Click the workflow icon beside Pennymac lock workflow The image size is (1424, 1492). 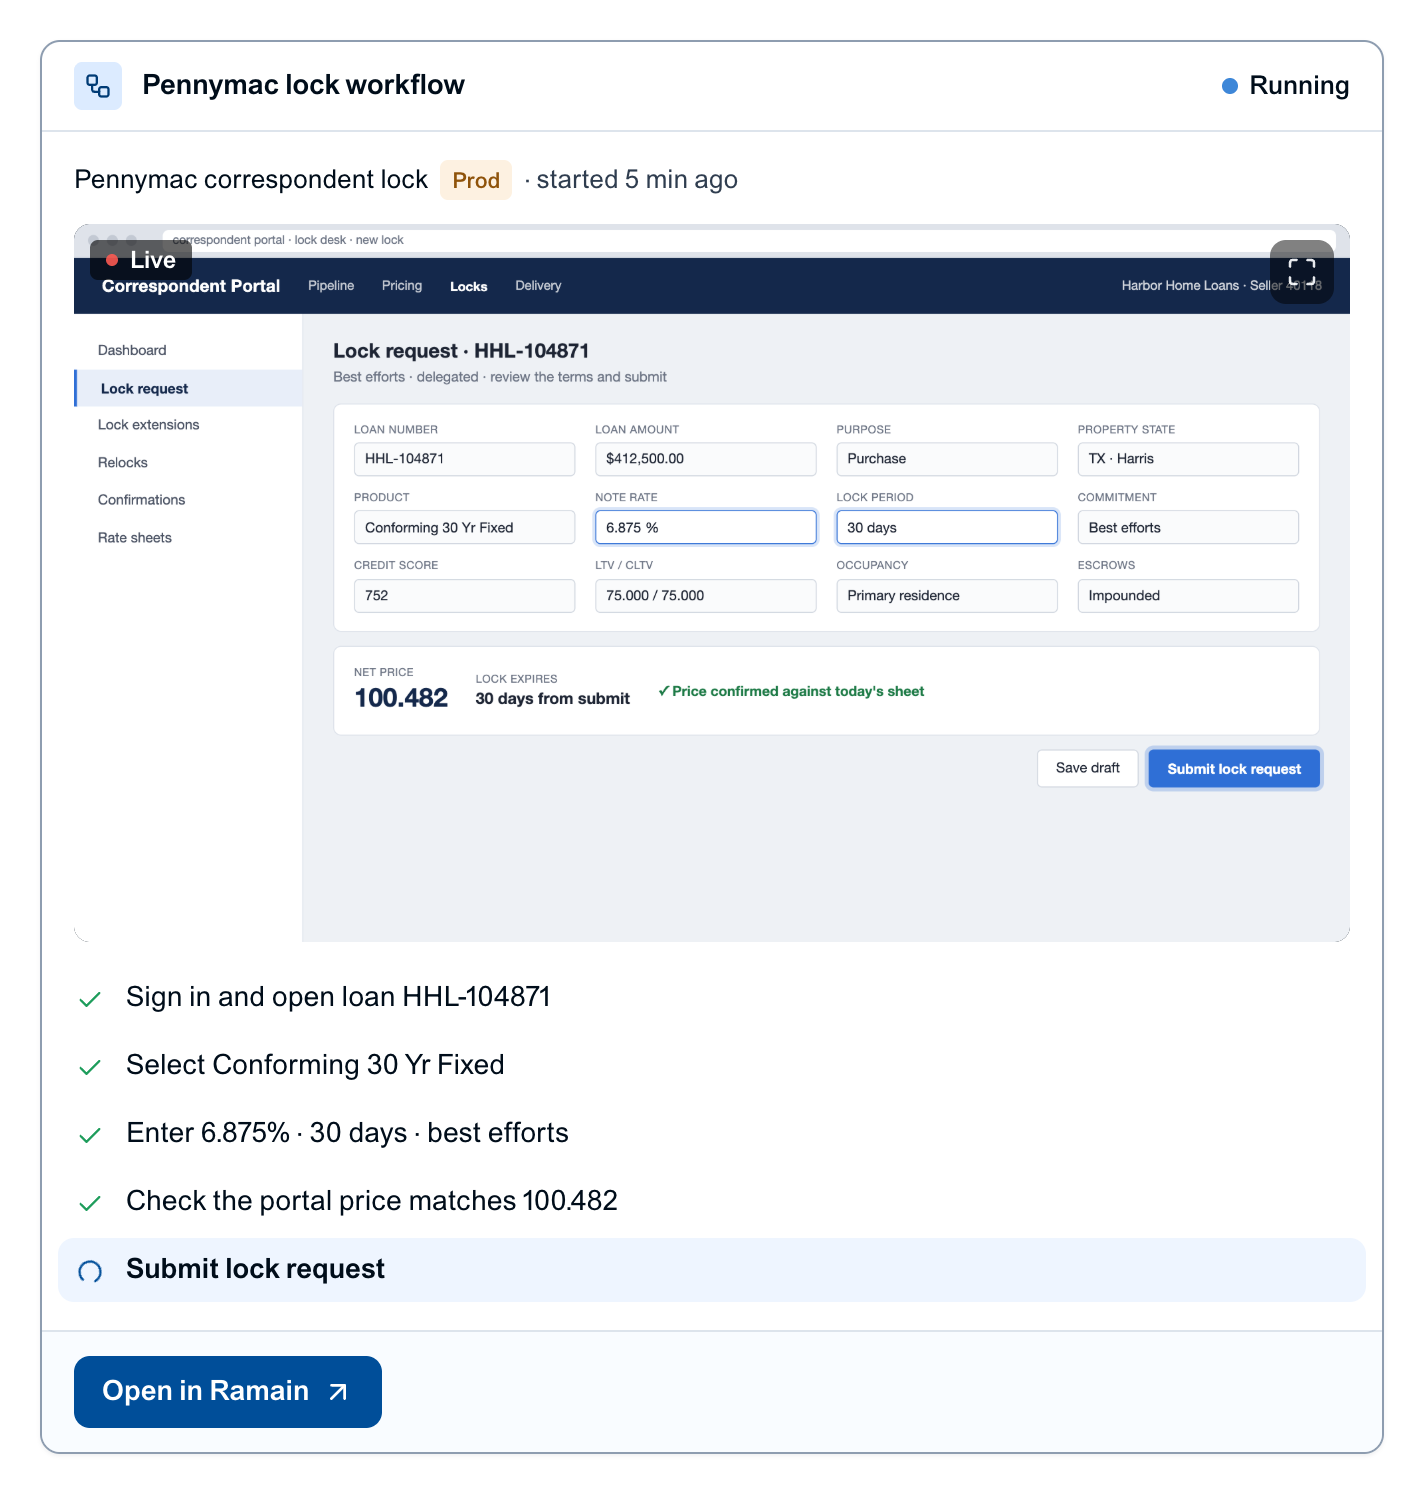click(98, 86)
